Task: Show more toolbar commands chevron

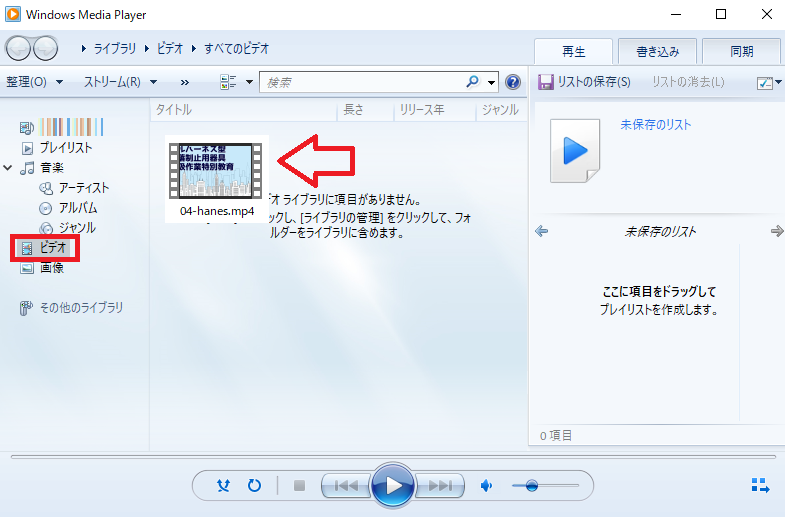Action: pos(185,82)
